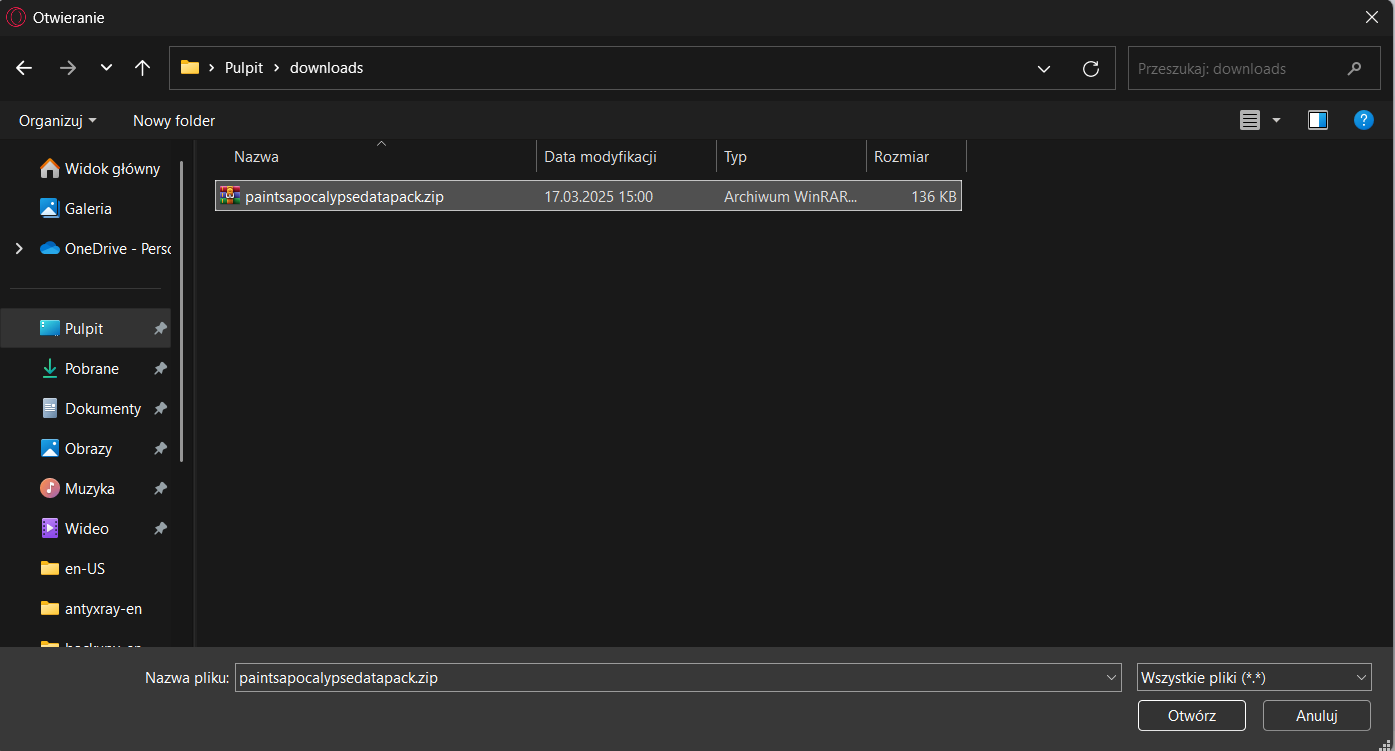Expand the OneDrive tree node
The image size is (1395, 751).
coord(19,249)
